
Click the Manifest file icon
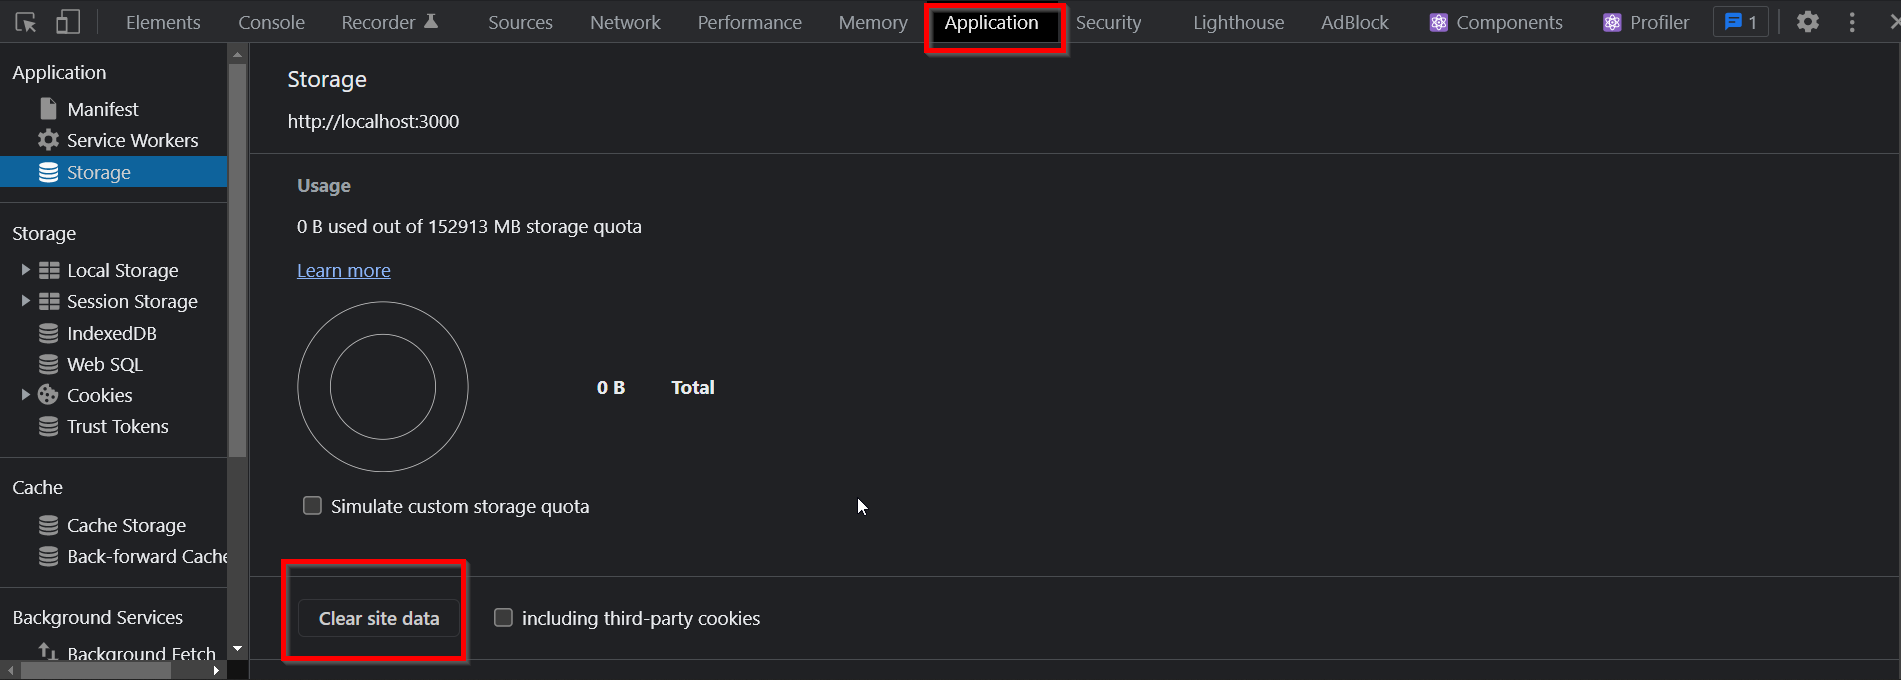[x=48, y=108]
